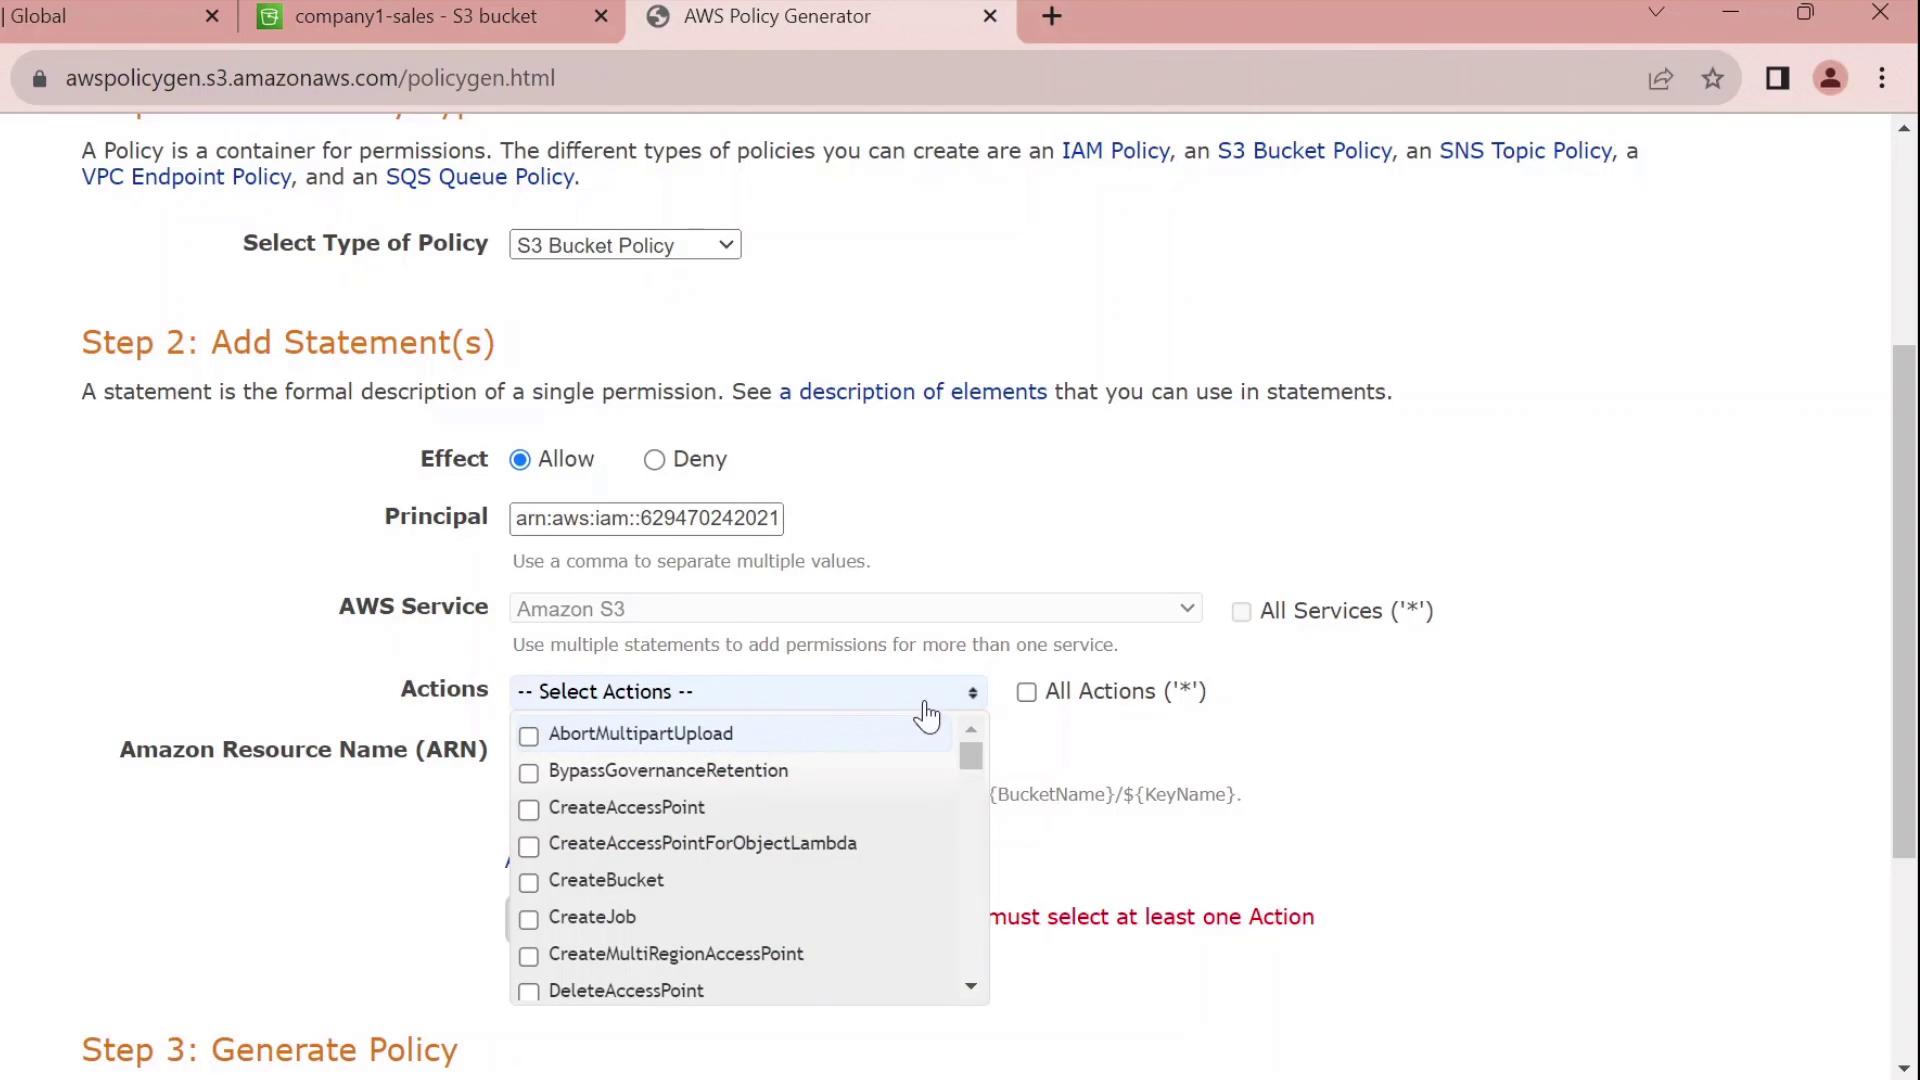Image resolution: width=1920 pixels, height=1080 pixels.
Task: Enable All Actions ('*') checkbox
Action: coord(1026,692)
